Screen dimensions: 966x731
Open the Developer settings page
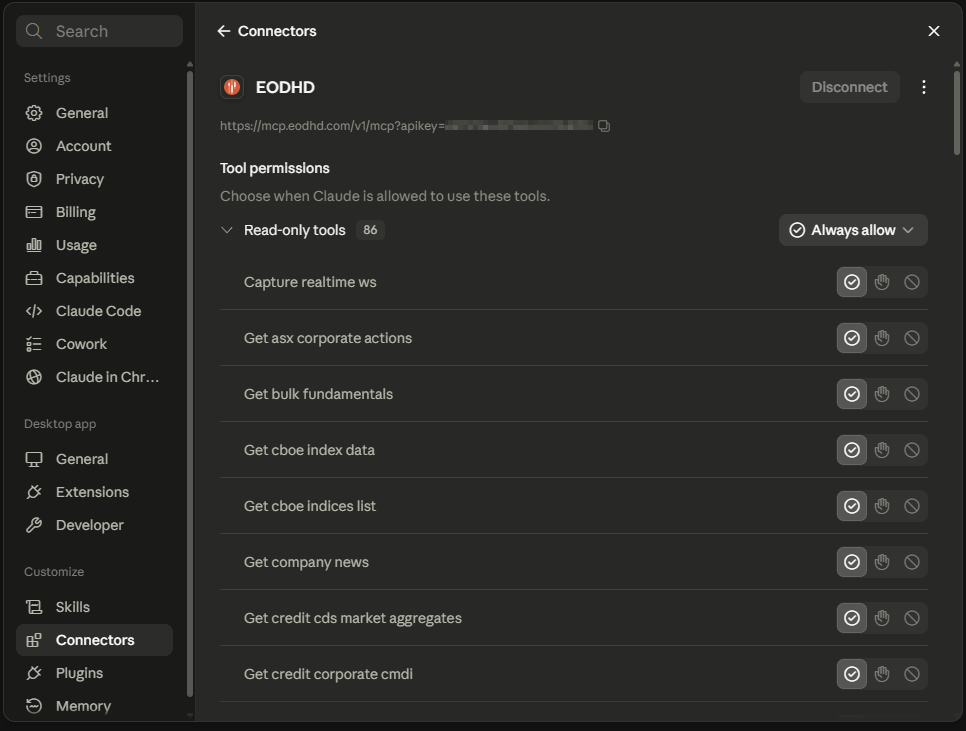point(94,525)
